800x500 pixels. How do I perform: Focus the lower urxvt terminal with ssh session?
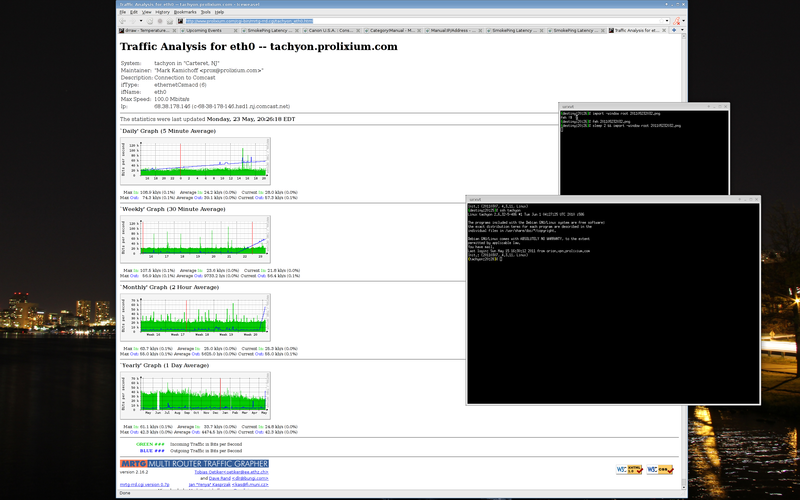pyautogui.click(x=613, y=303)
